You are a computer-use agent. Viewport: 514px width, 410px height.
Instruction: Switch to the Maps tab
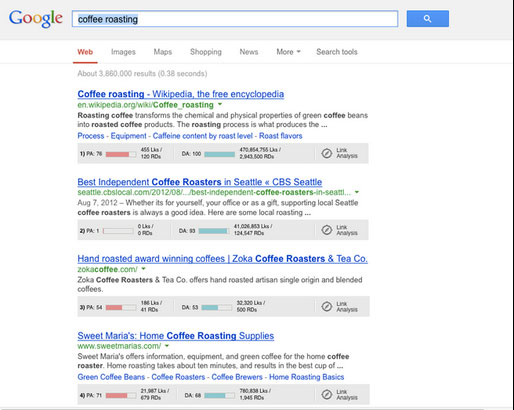[x=163, y=52]
